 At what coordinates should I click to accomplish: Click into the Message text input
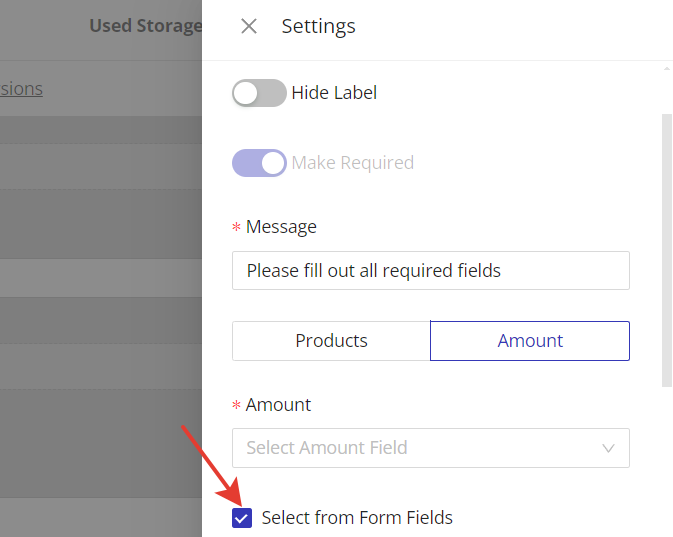(430, 270)
